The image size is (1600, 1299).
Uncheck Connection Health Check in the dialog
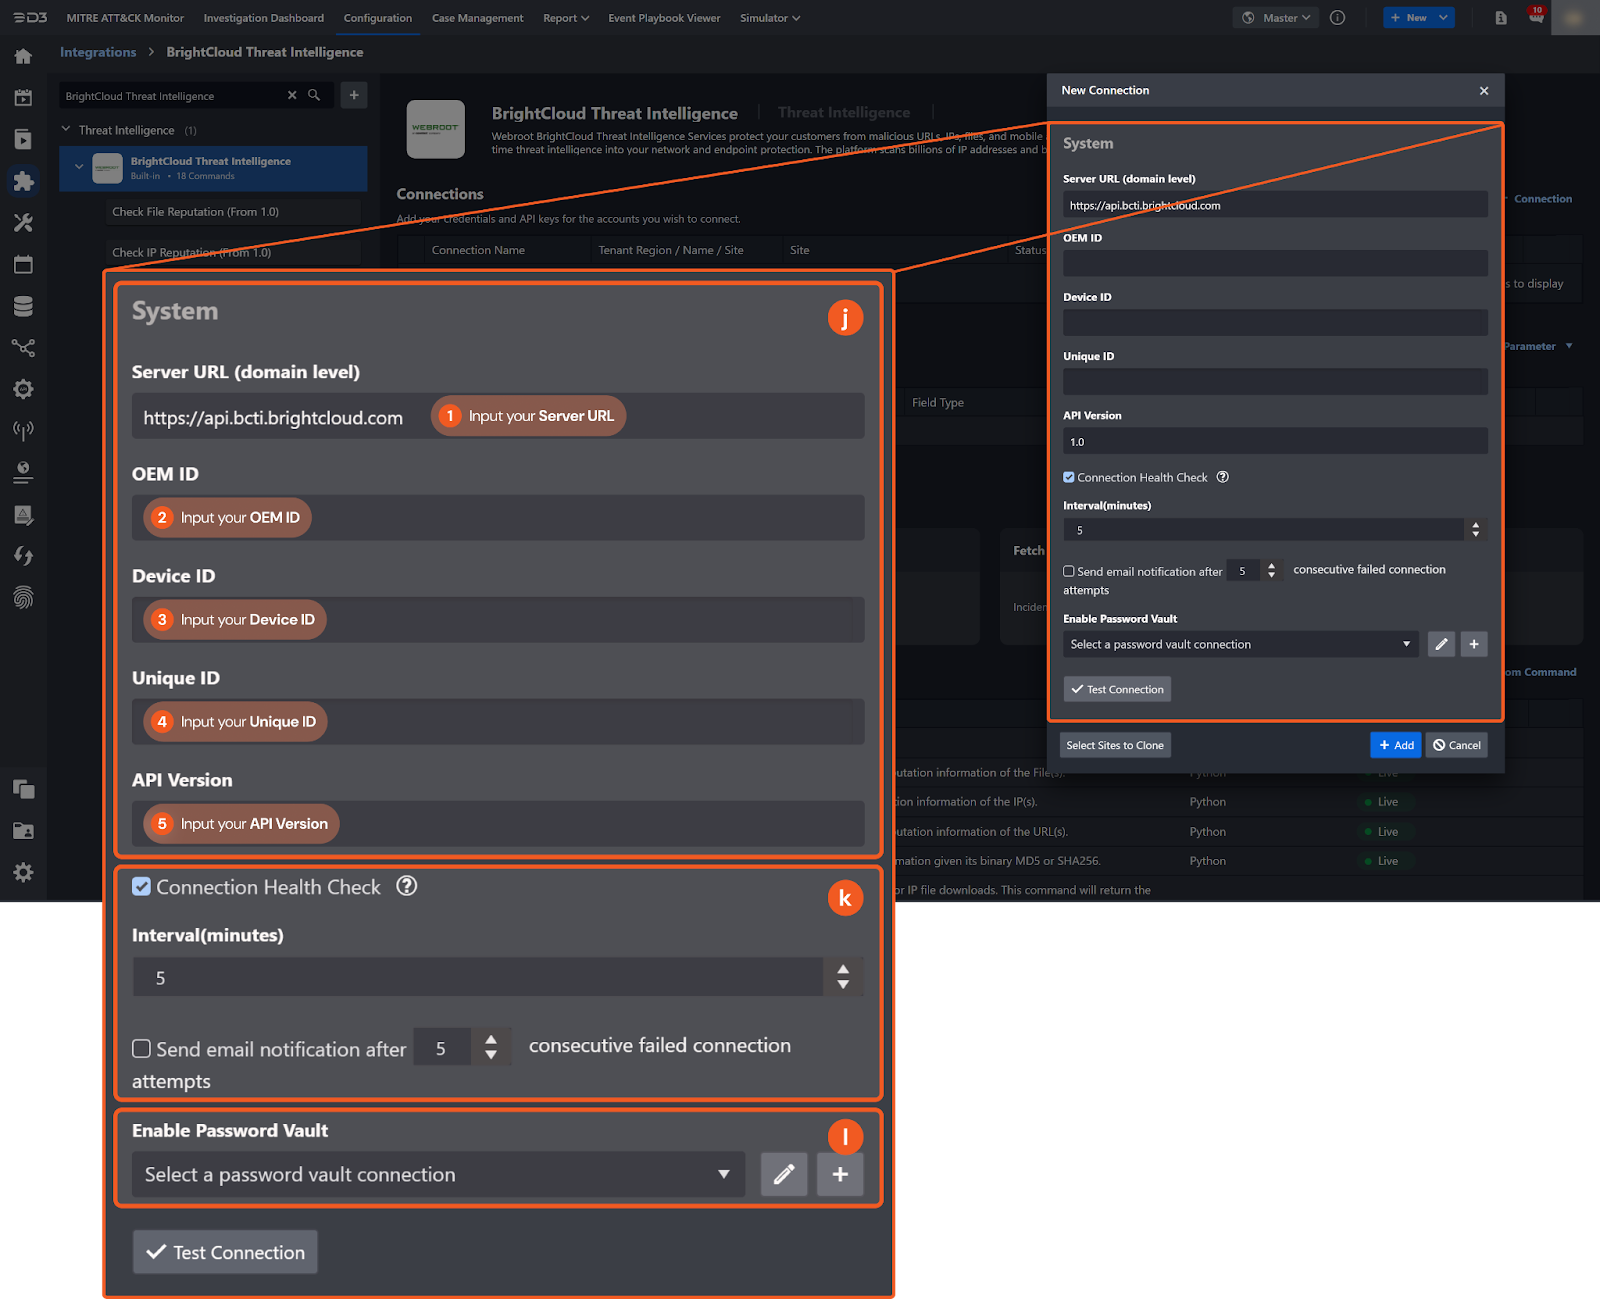click(1068, 477)
